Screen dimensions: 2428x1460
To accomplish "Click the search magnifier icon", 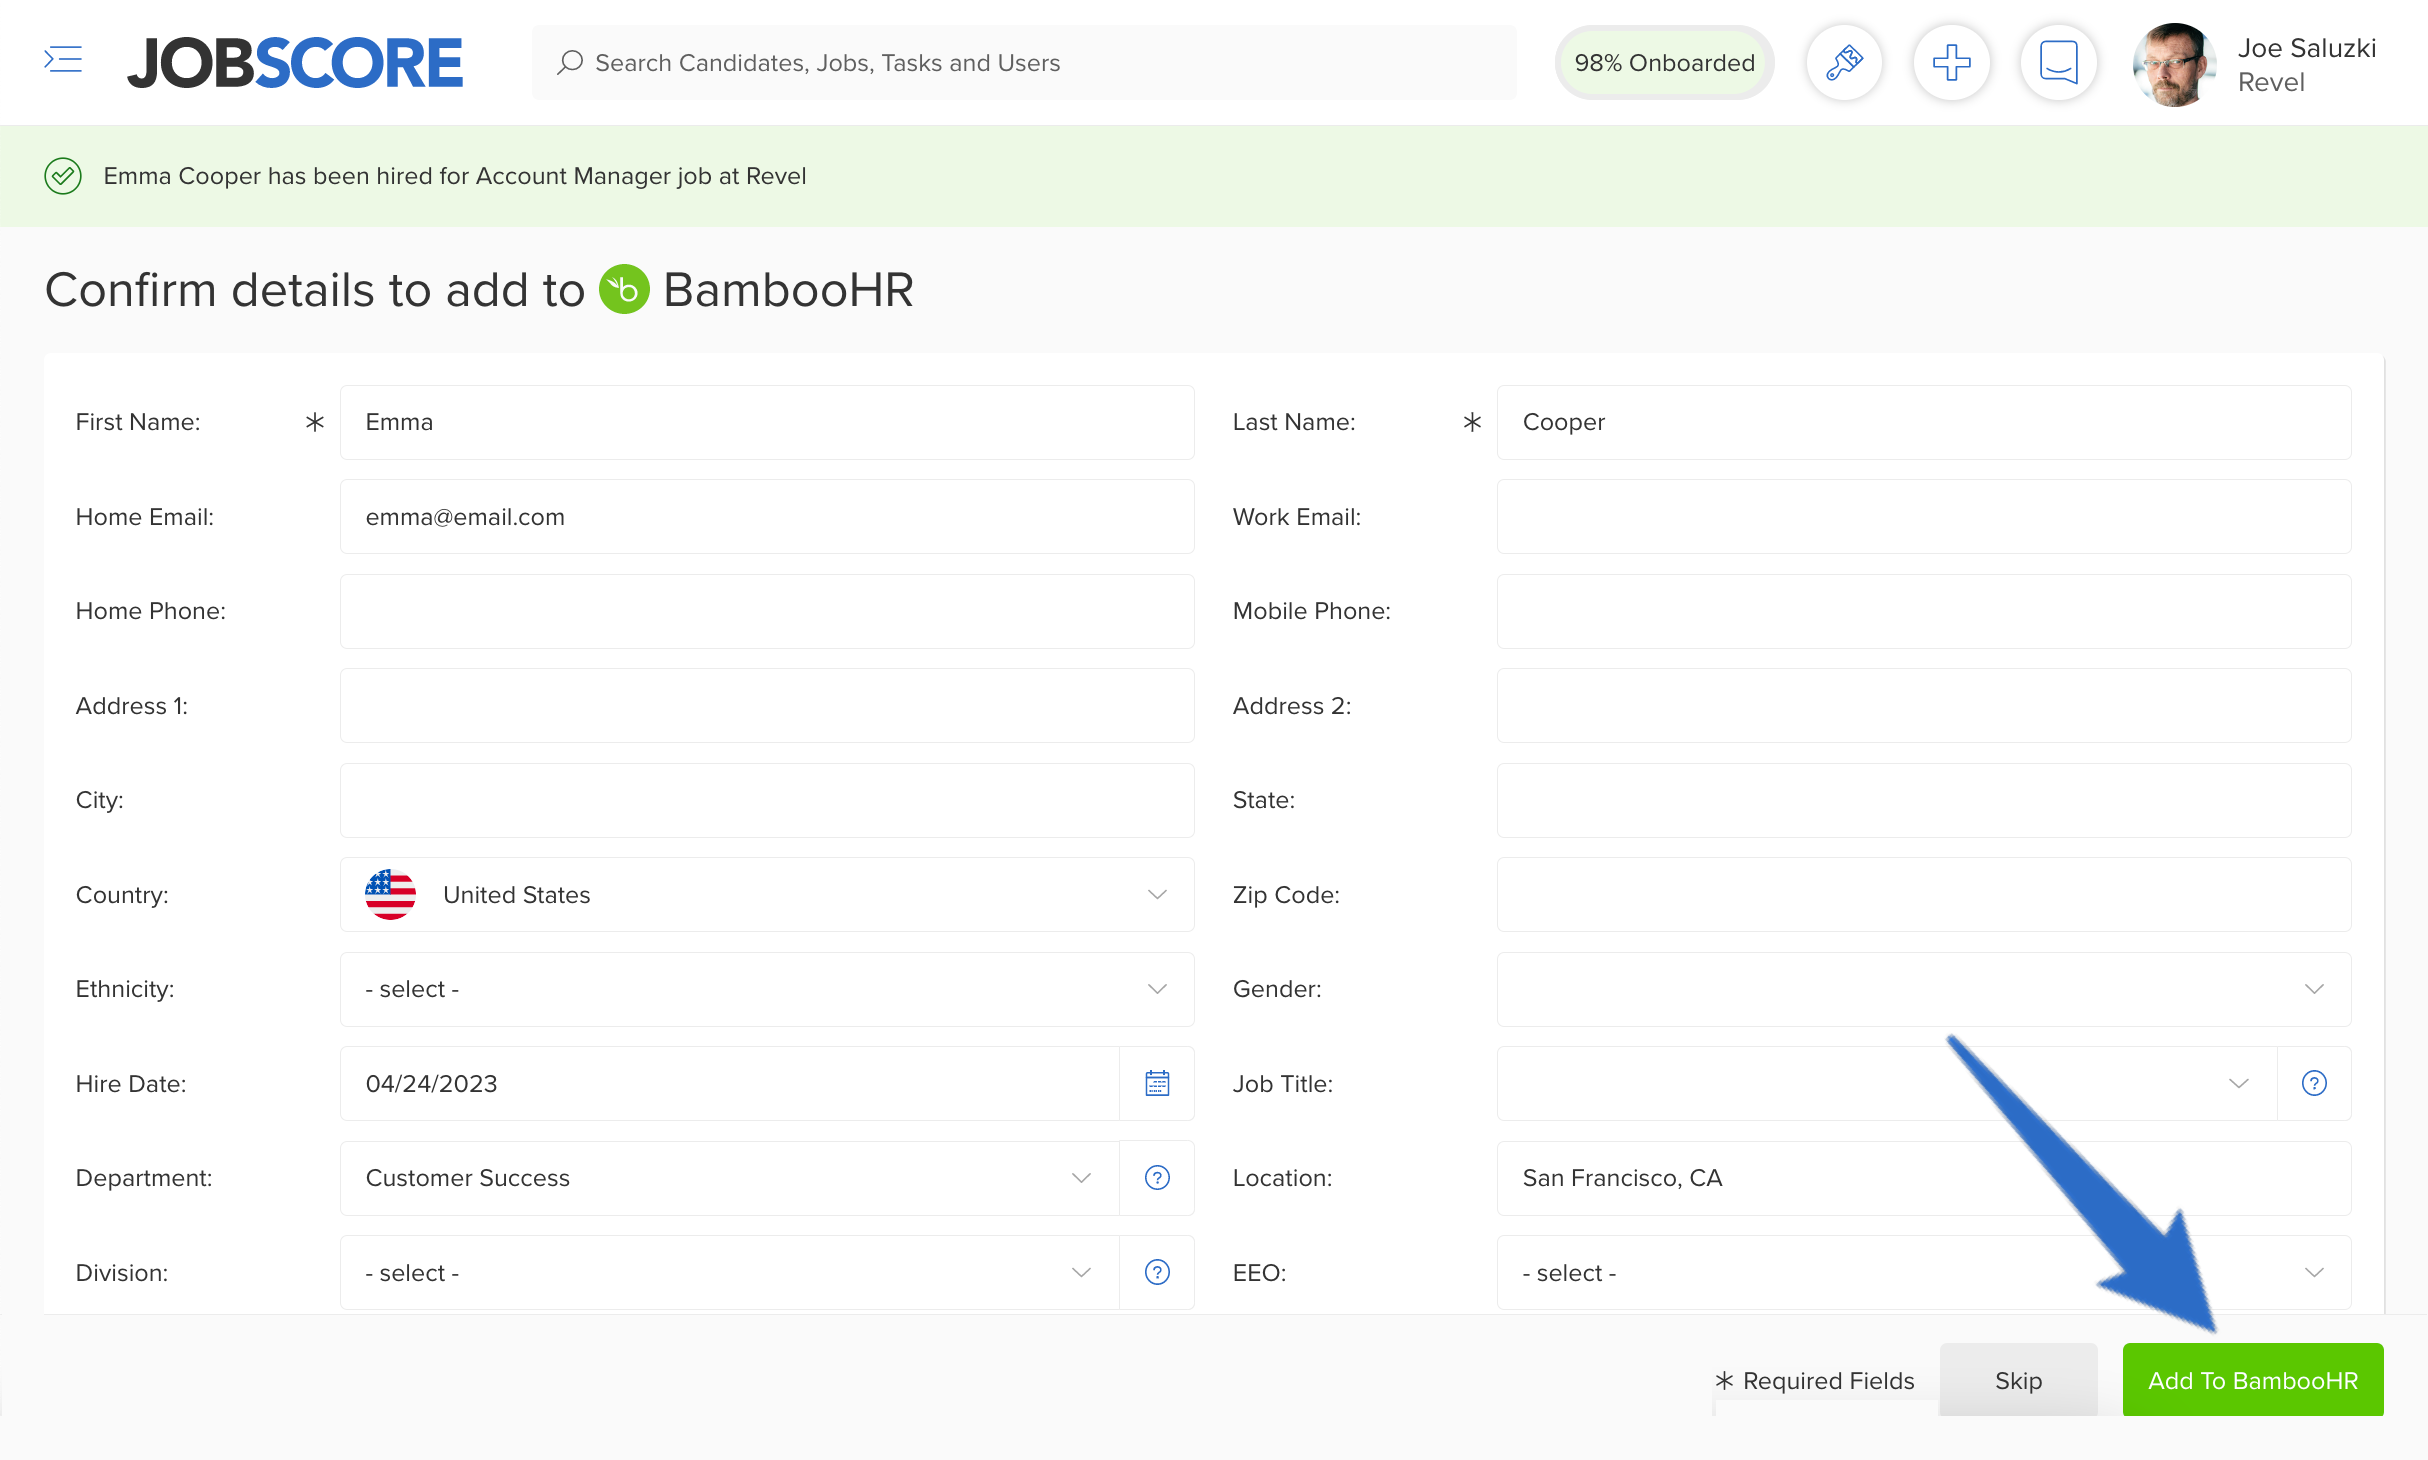I will pyautogui.click(x=570, y=62).
